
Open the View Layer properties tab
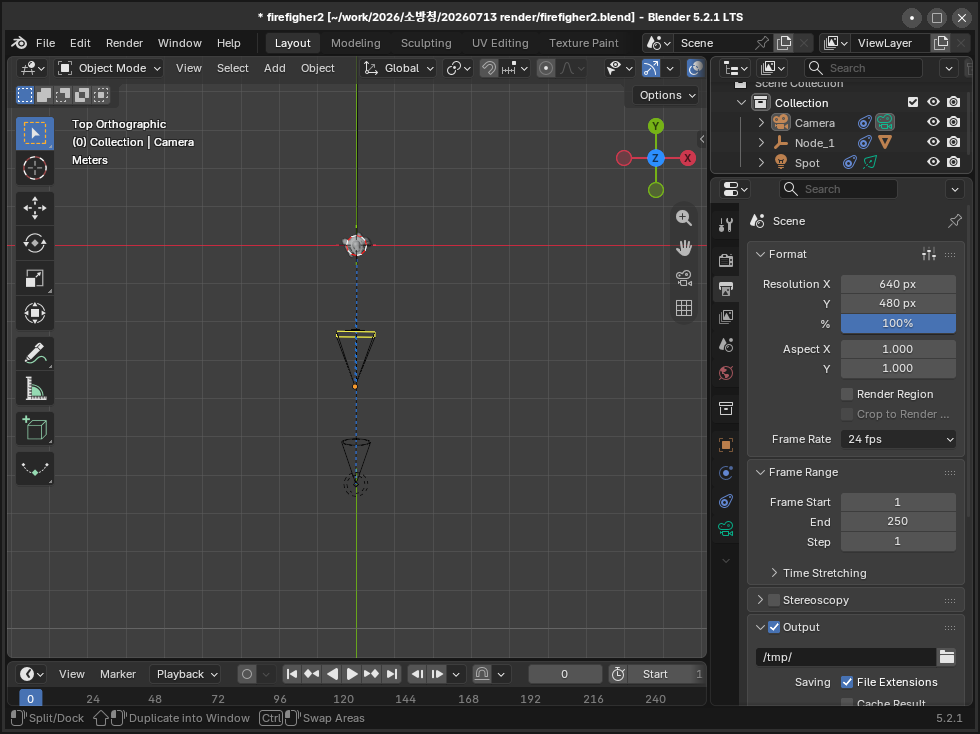tap(726, 317)
